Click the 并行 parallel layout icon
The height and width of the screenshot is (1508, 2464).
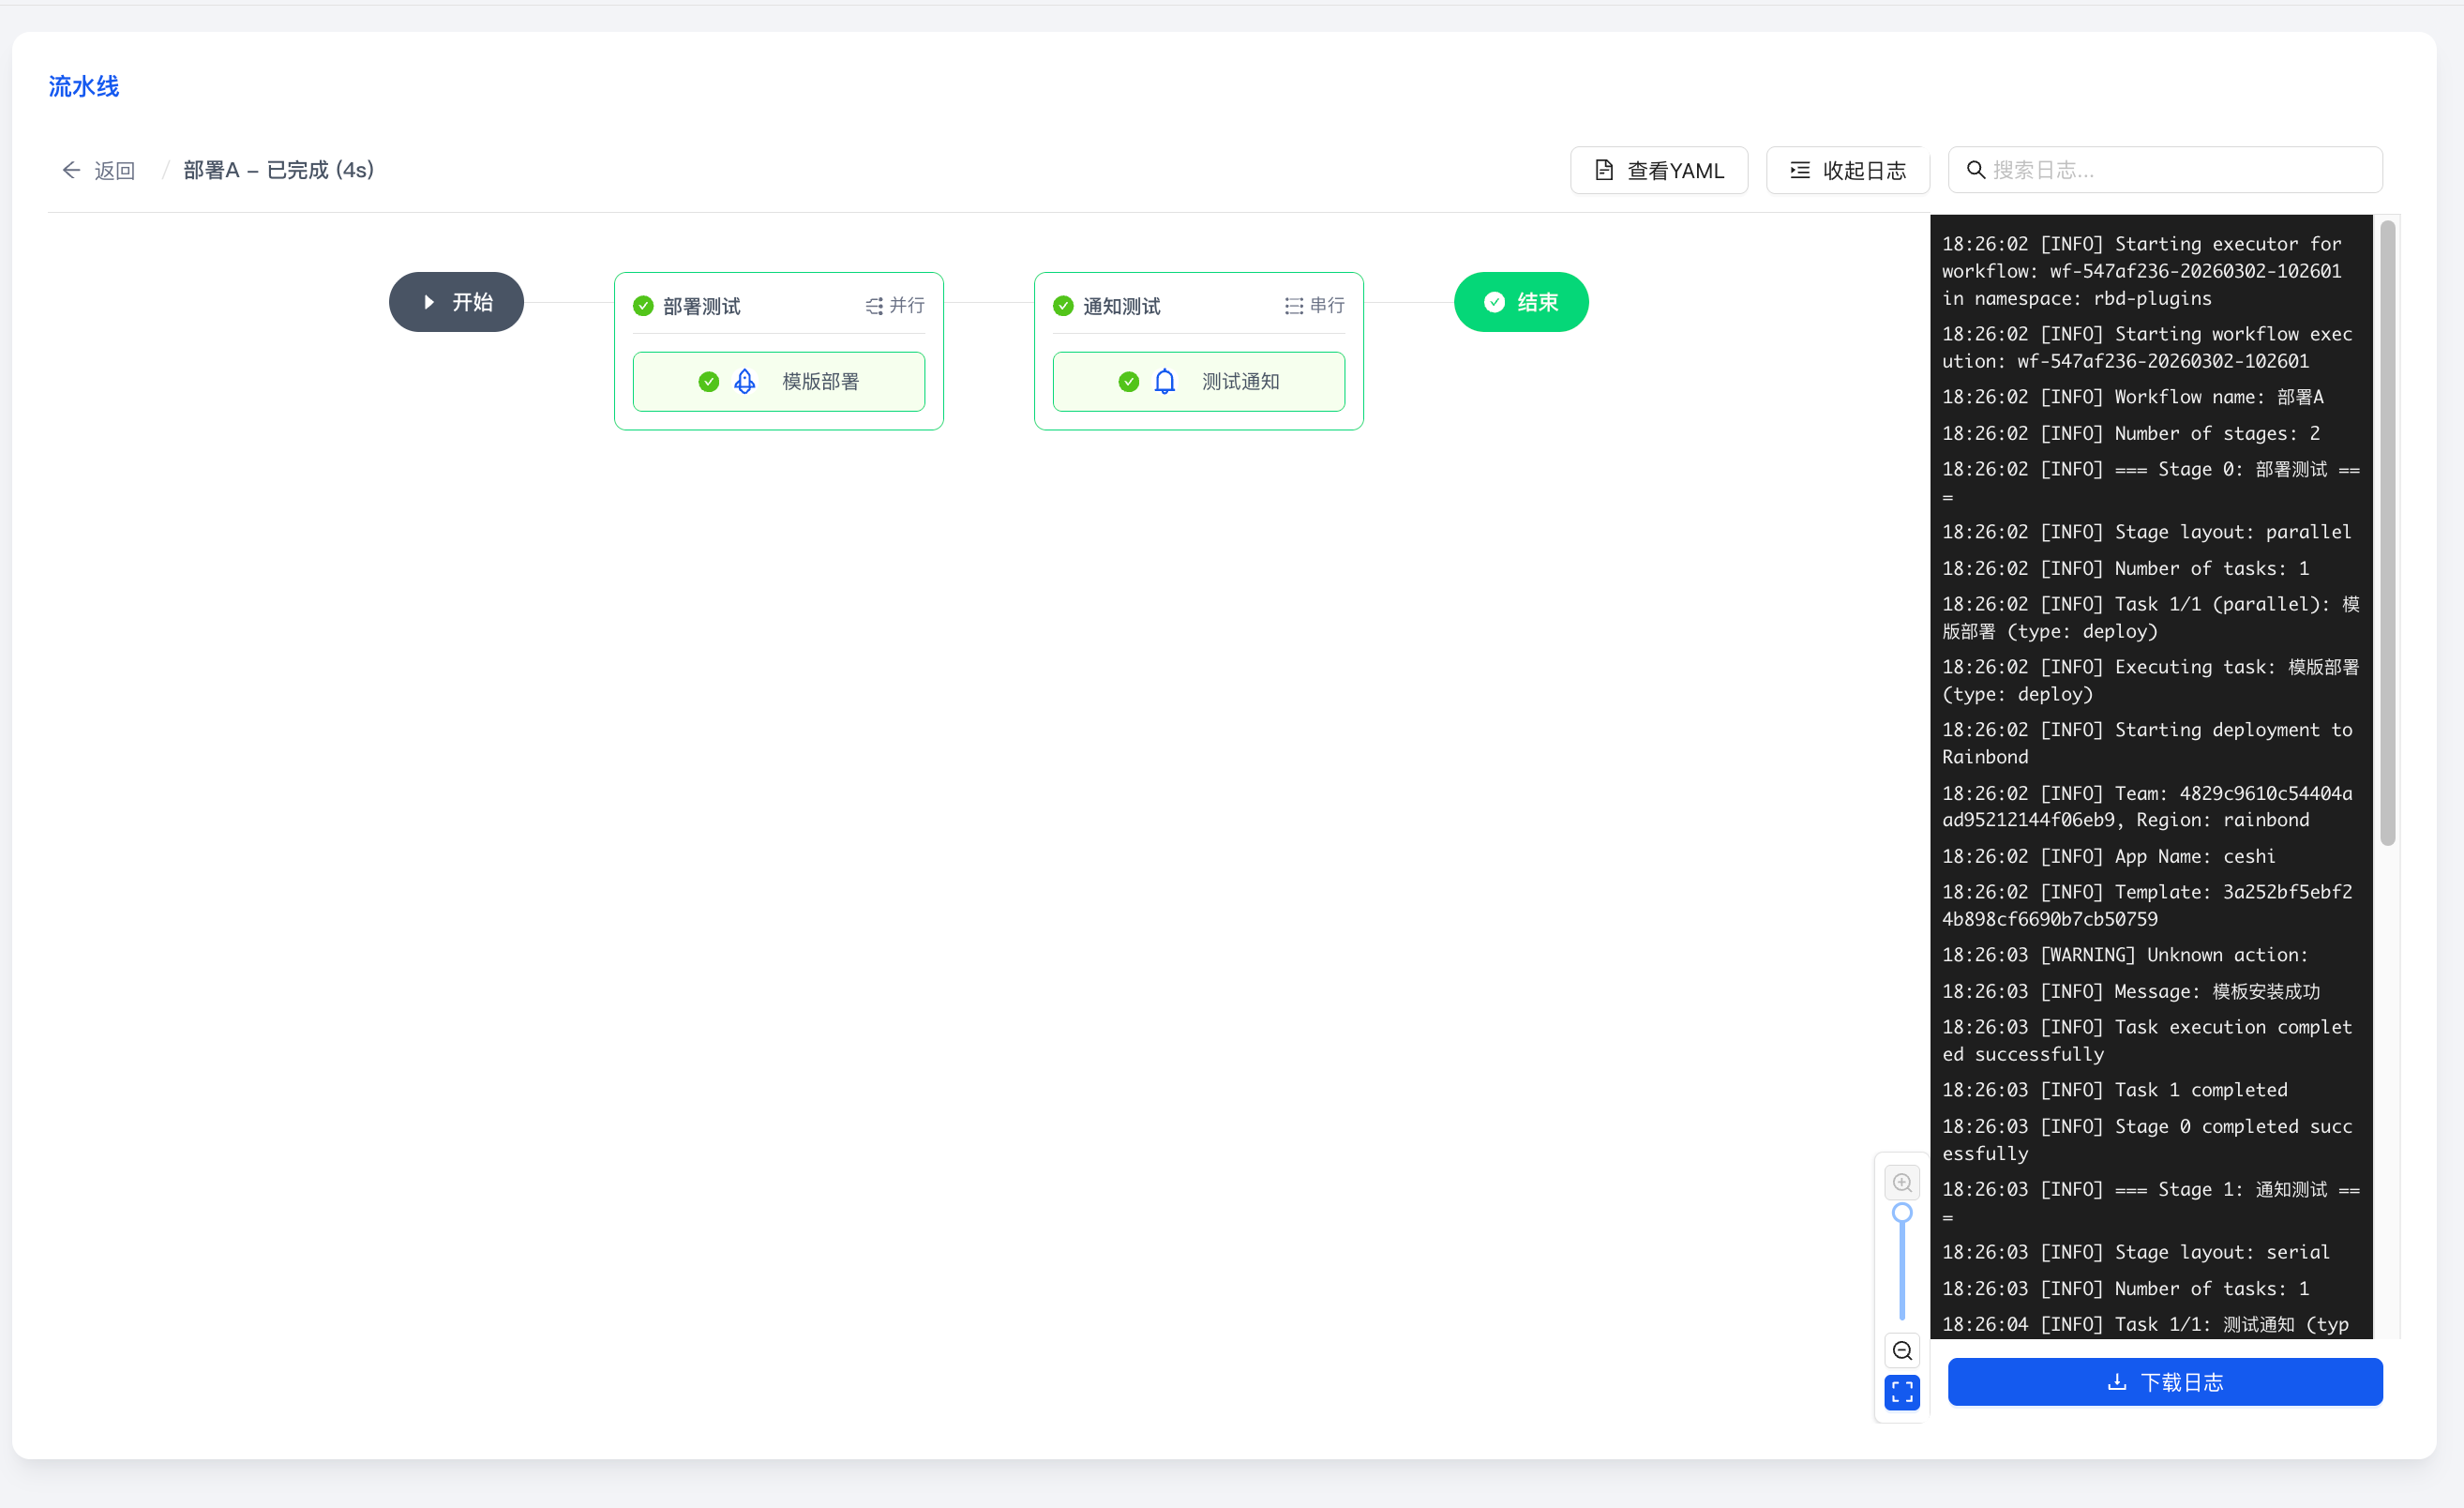874,306
